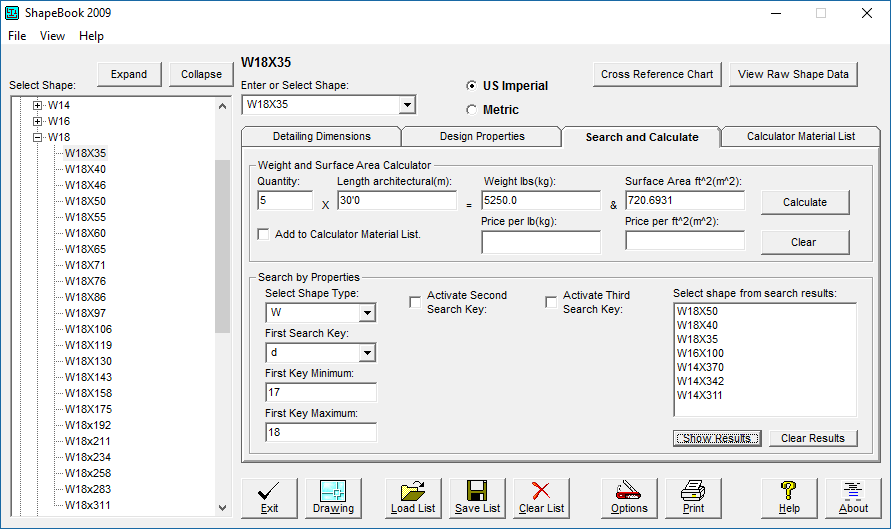Select W18X76 in the shape tree
Image resolution: width=891 pixels, height=529 pixels.
coord(85,281)
